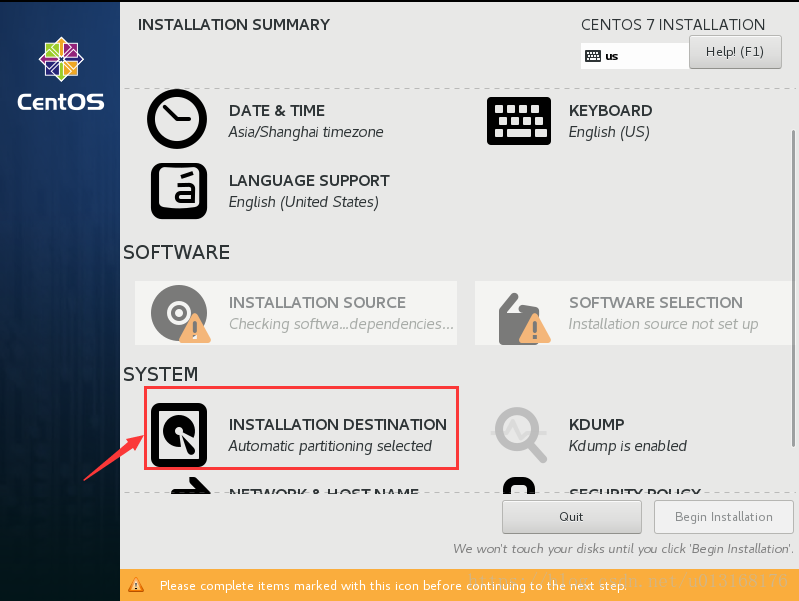Click the keyboard icon in the us layout indicator

point(593,56)
